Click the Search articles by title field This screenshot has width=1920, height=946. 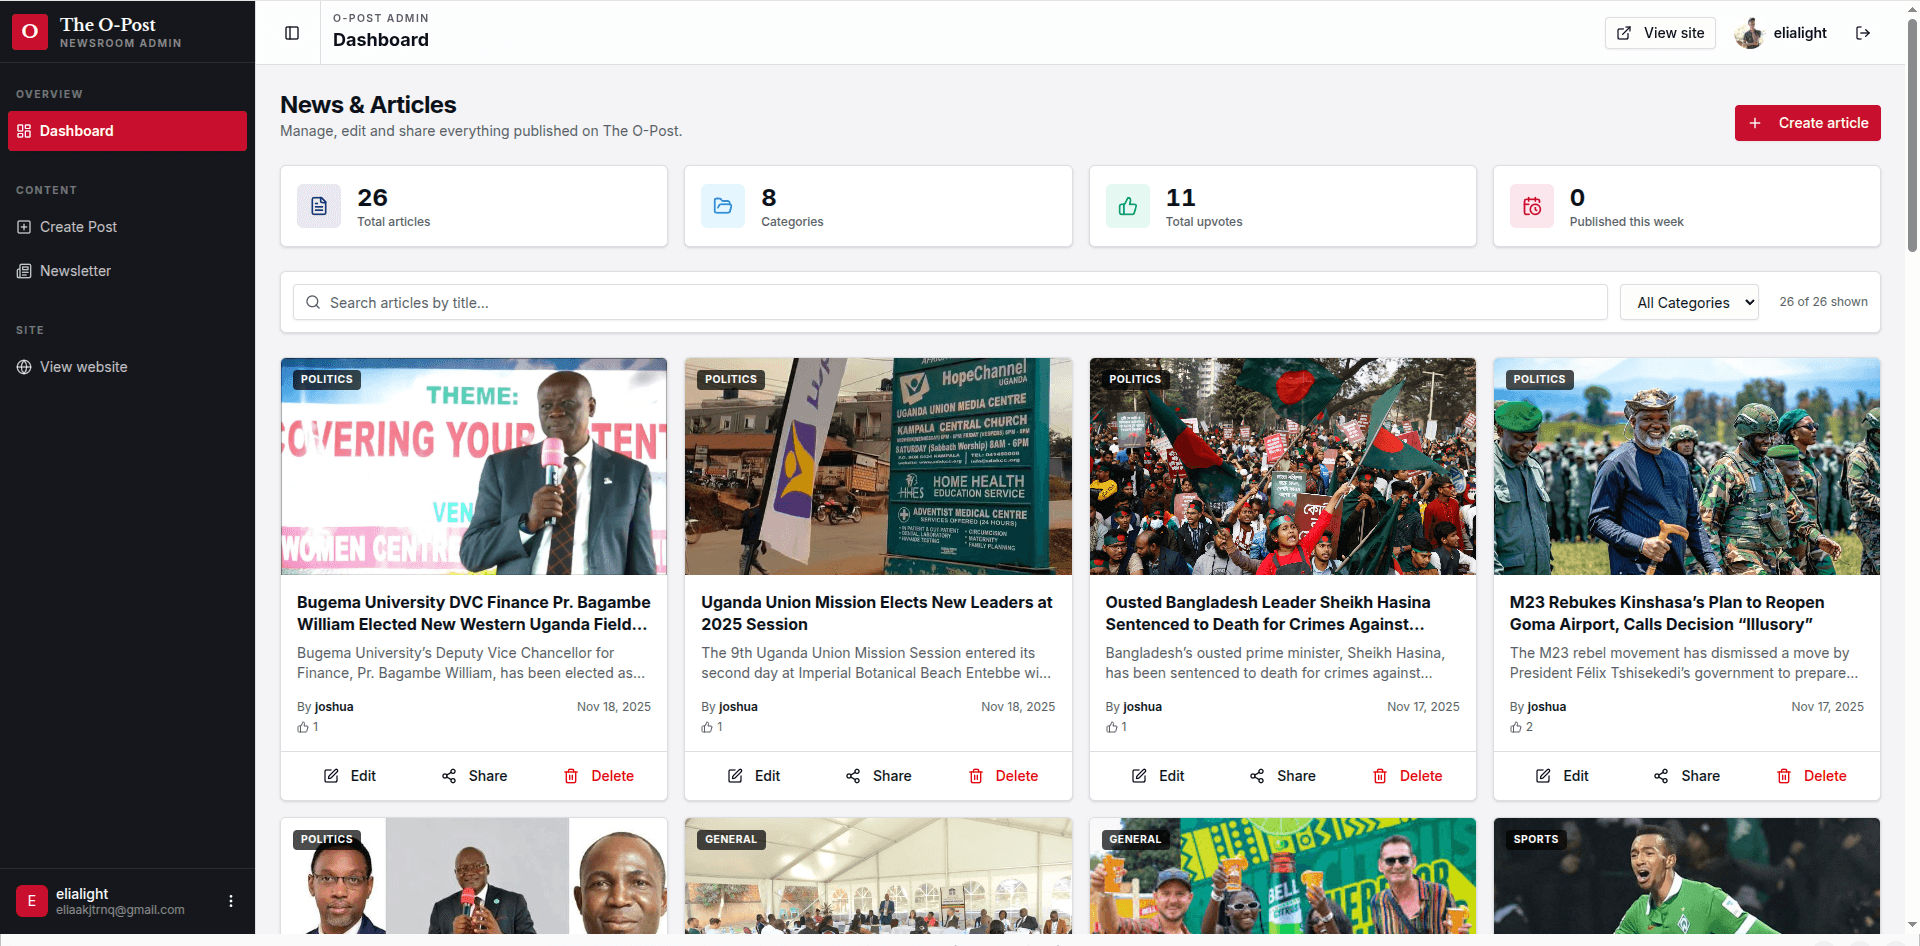pyautogui.click(x=950, y=302)
